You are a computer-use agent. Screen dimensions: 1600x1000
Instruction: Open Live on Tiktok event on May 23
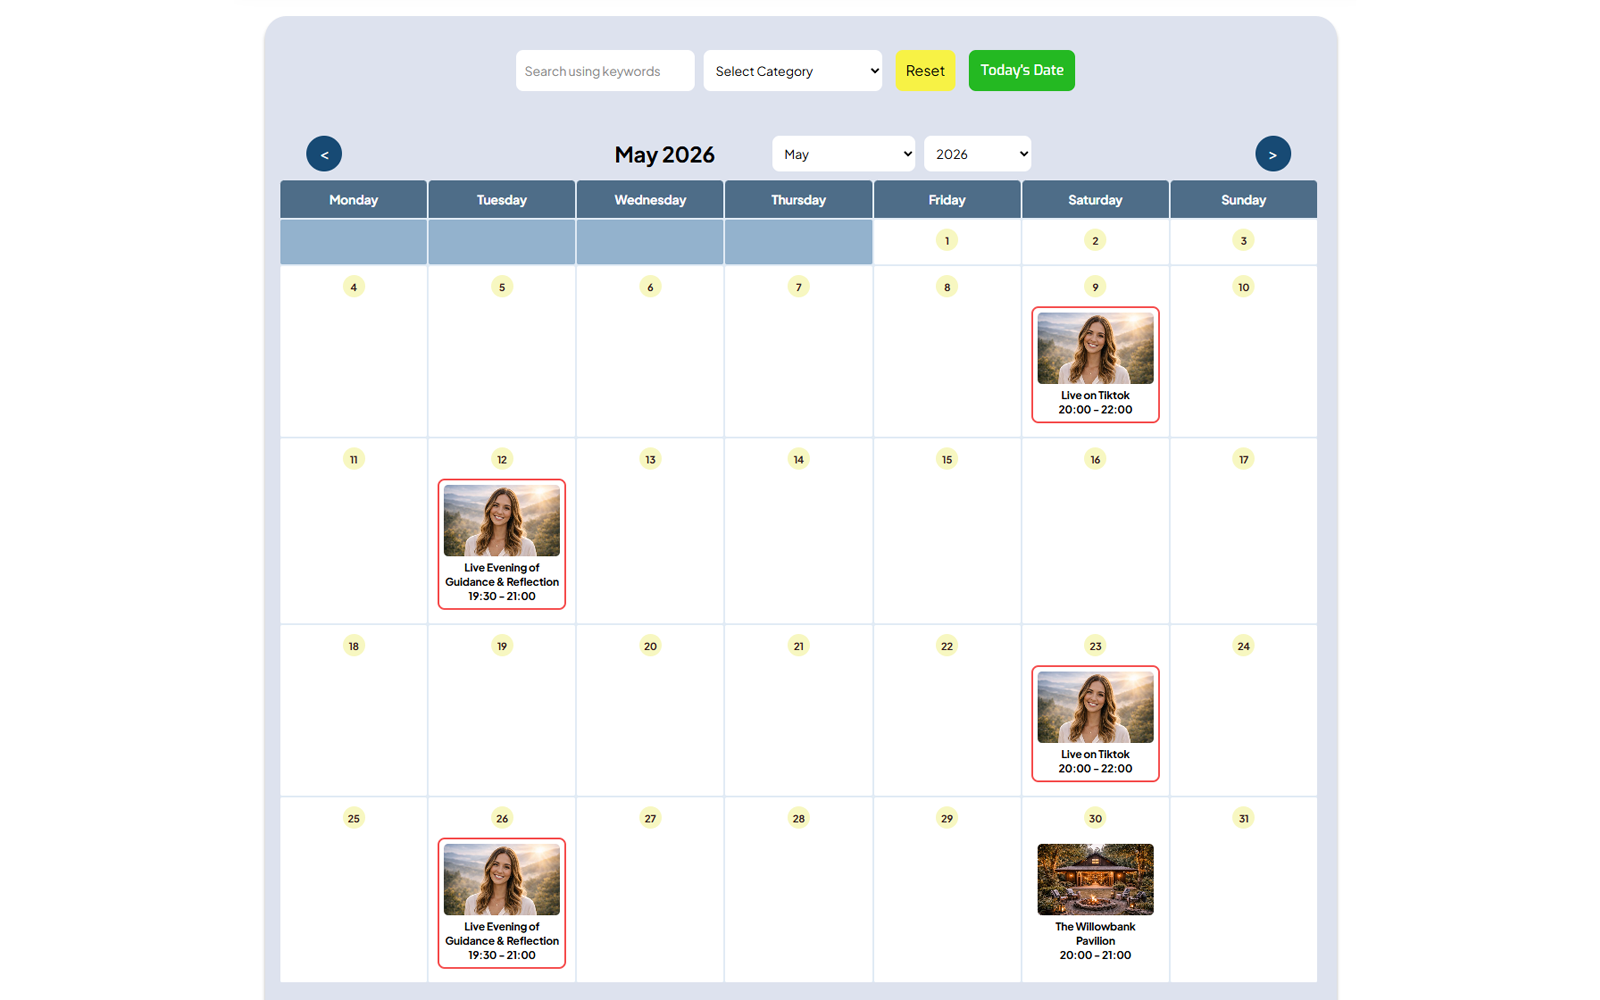click(1095, 710)
